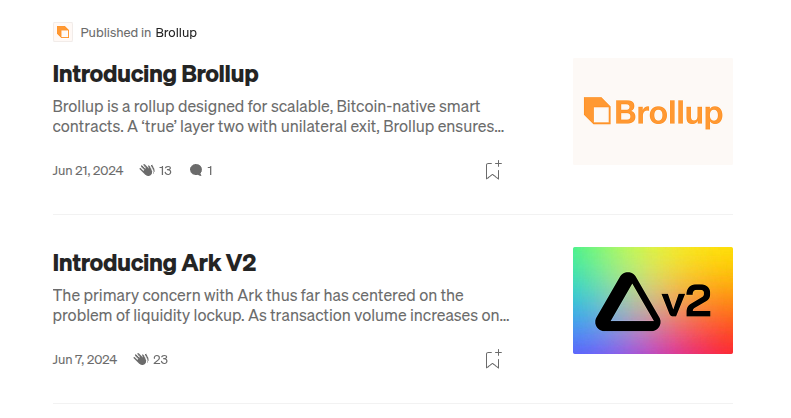Click the Jun 7, 2024 date
Screen dimensions: 791x418
[x=85, y=359]
